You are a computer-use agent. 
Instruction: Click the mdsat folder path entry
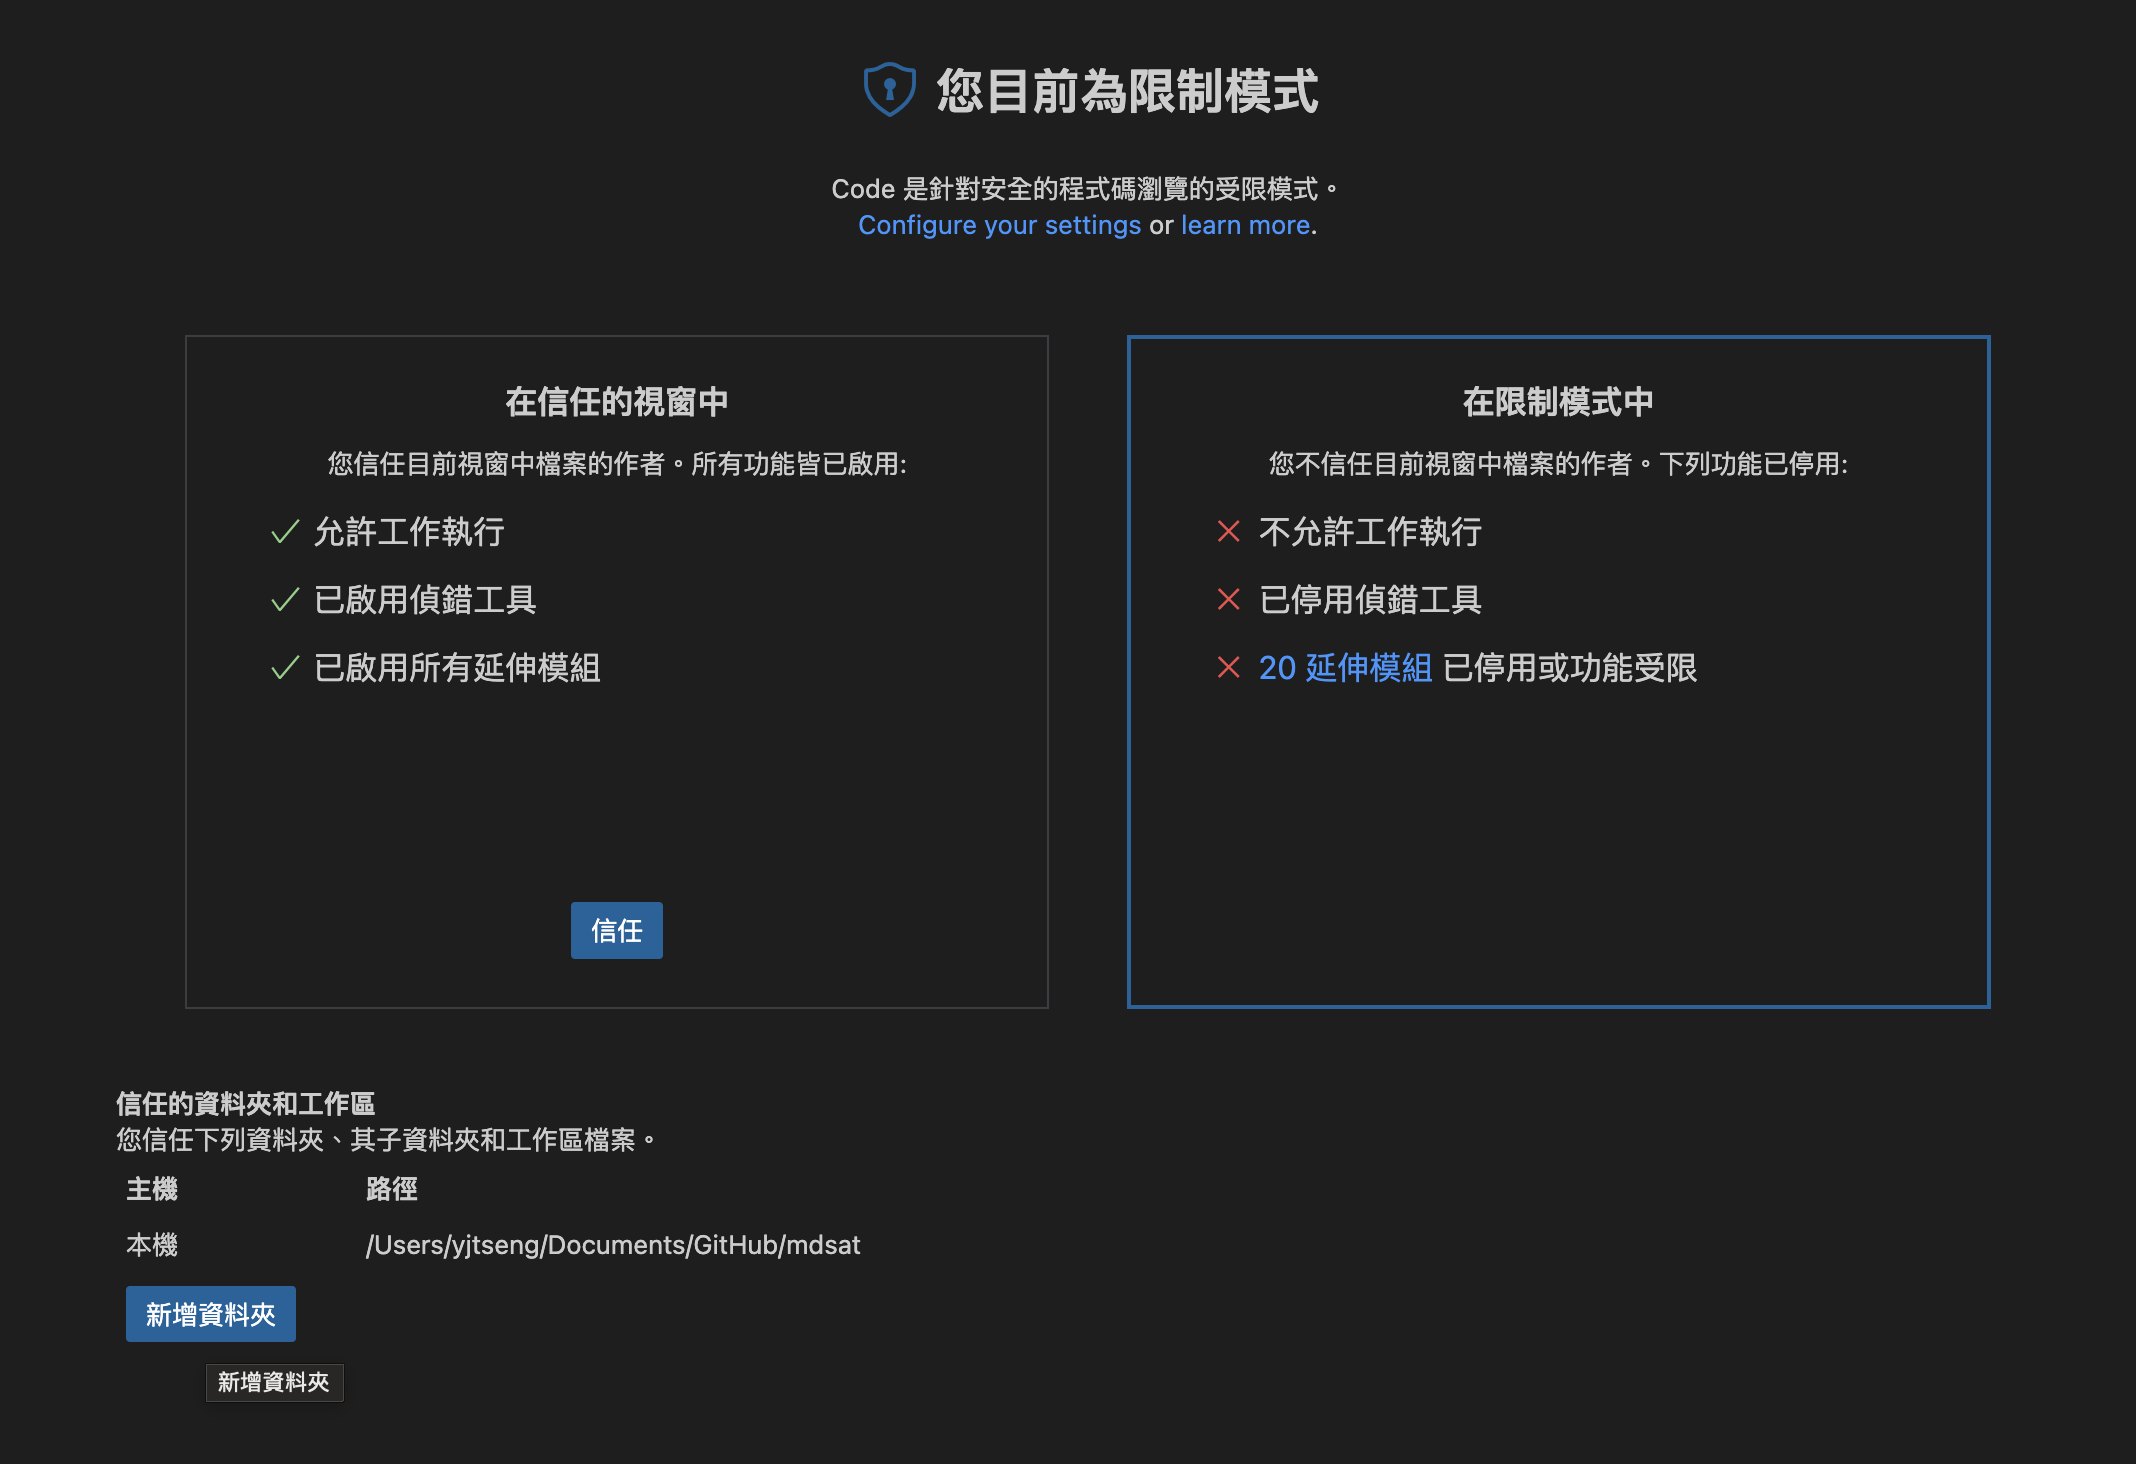[x=613, y=1245]
